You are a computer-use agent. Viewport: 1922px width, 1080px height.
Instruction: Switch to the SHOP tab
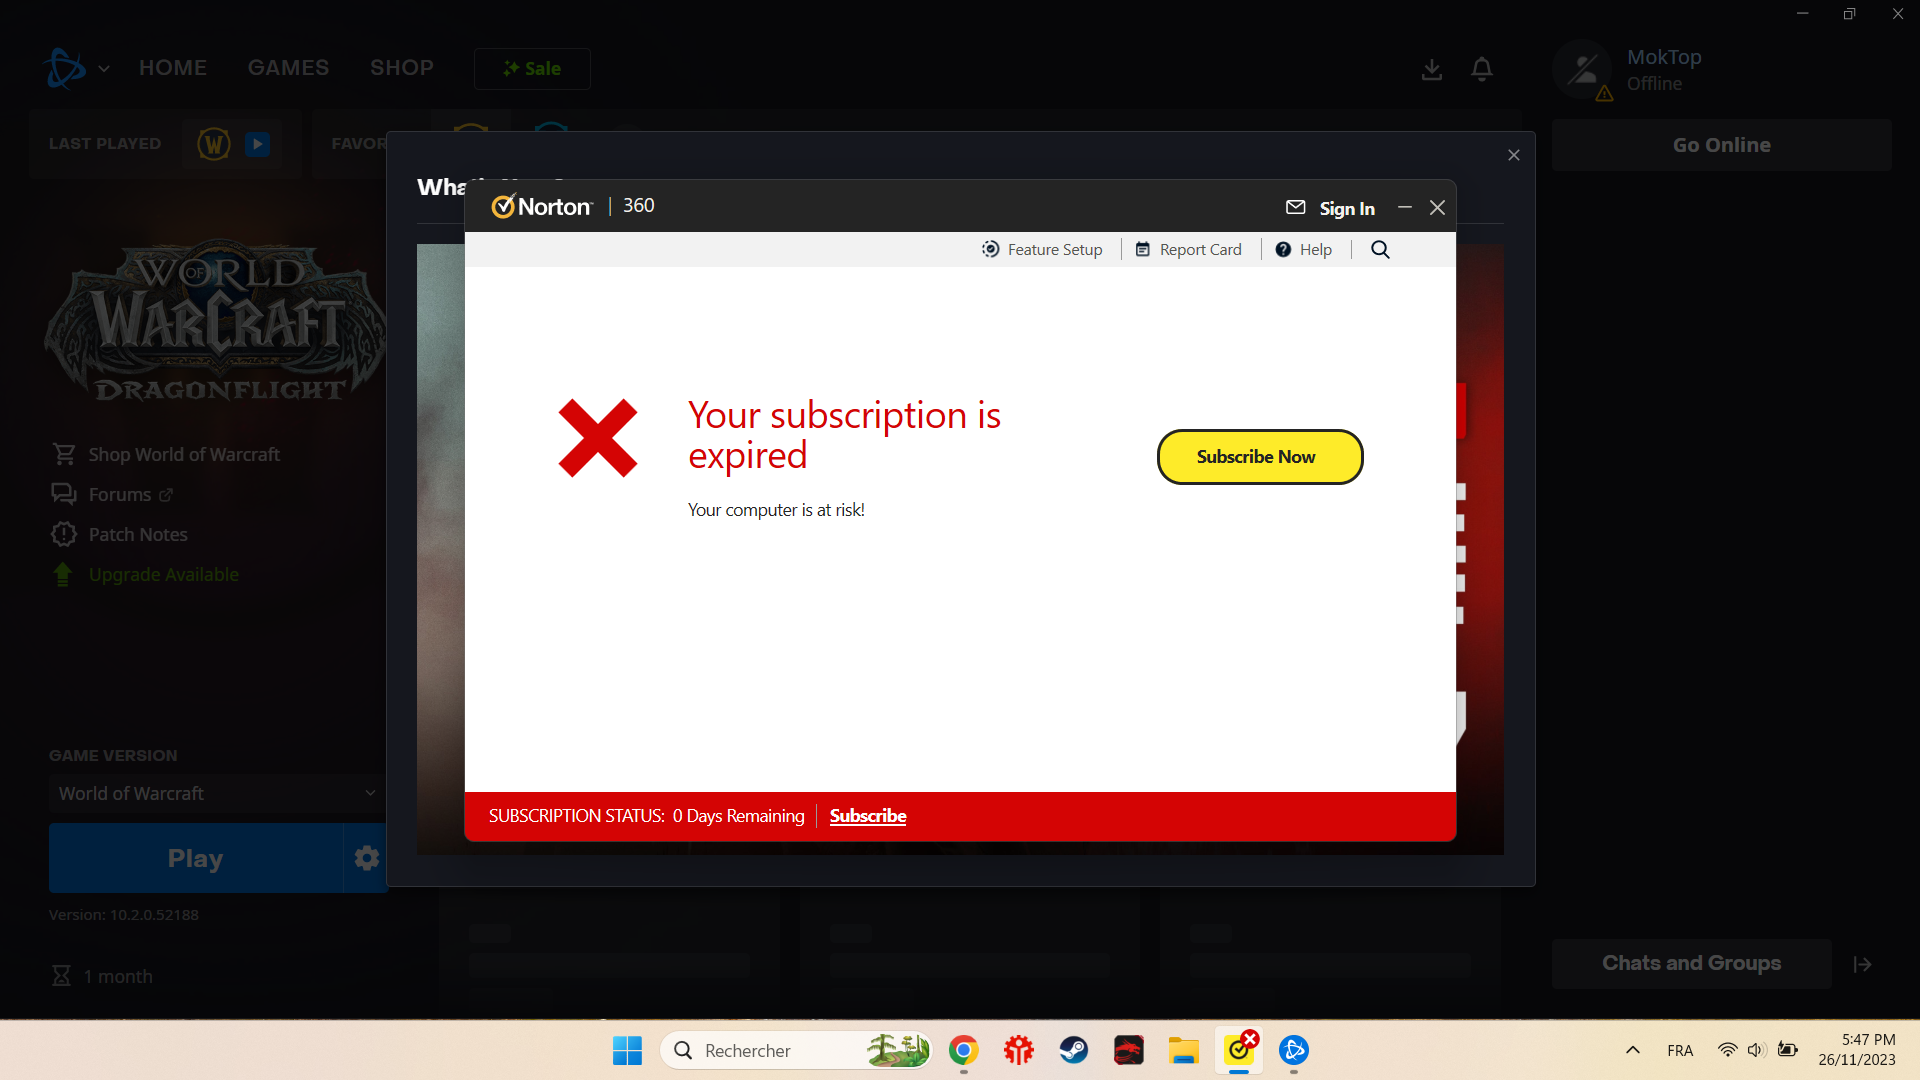point(402,68)
